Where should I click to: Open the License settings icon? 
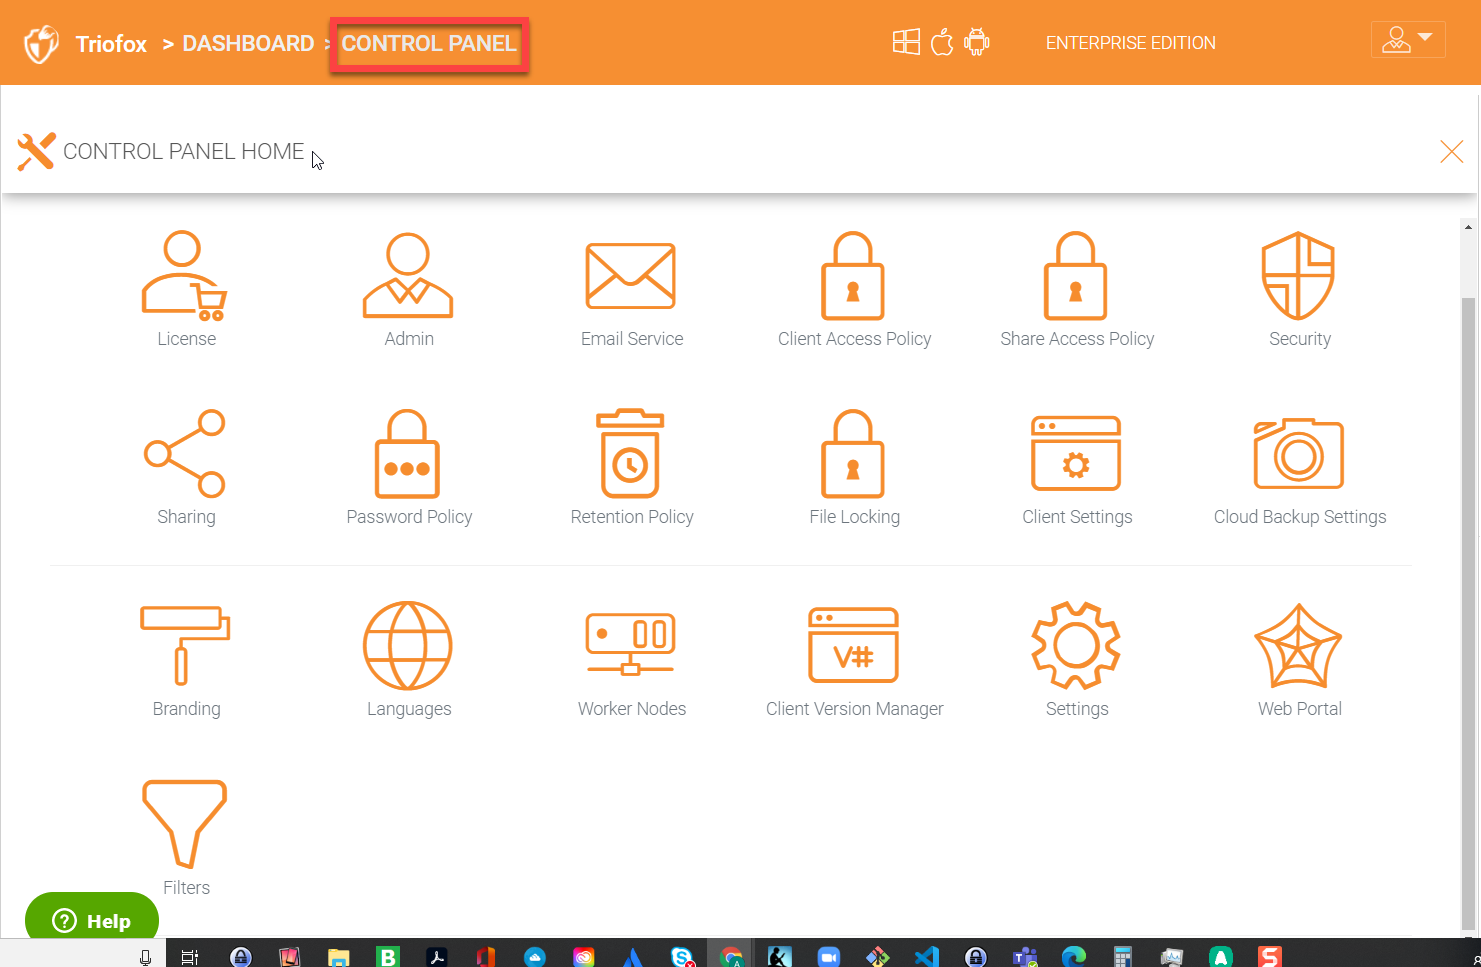(185, 277)
